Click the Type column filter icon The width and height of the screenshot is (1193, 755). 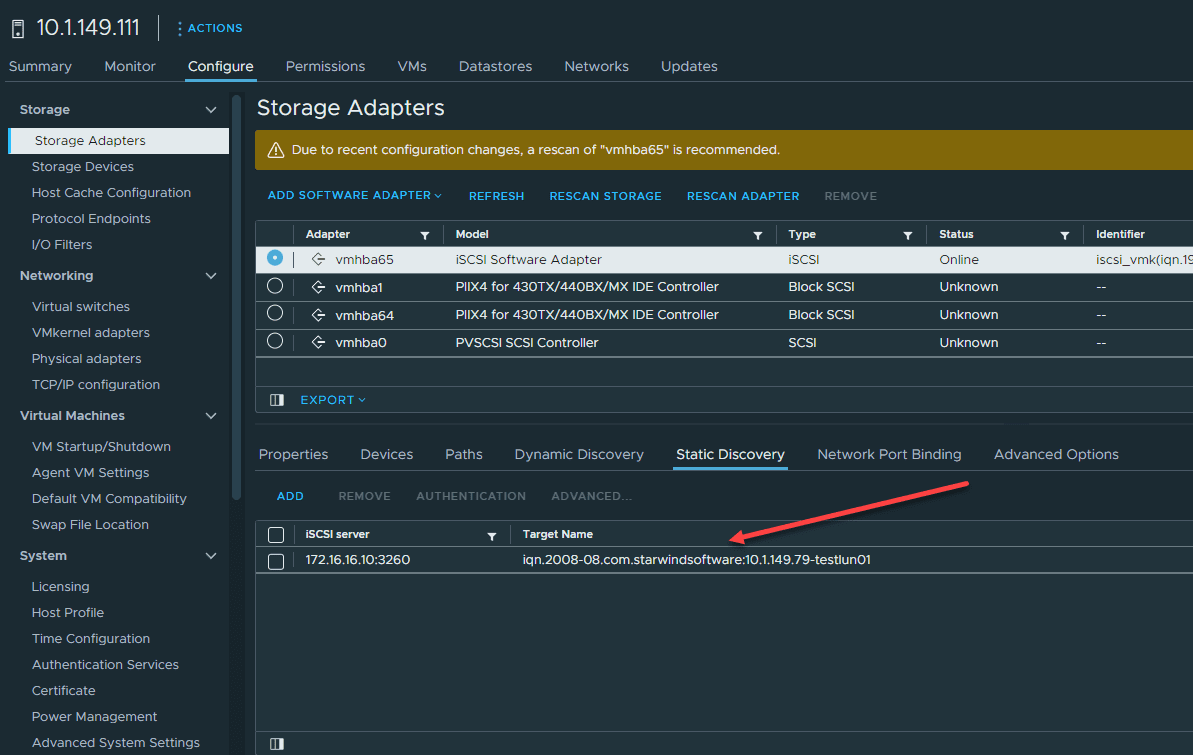pyautogui.click(x=908, y=235)
